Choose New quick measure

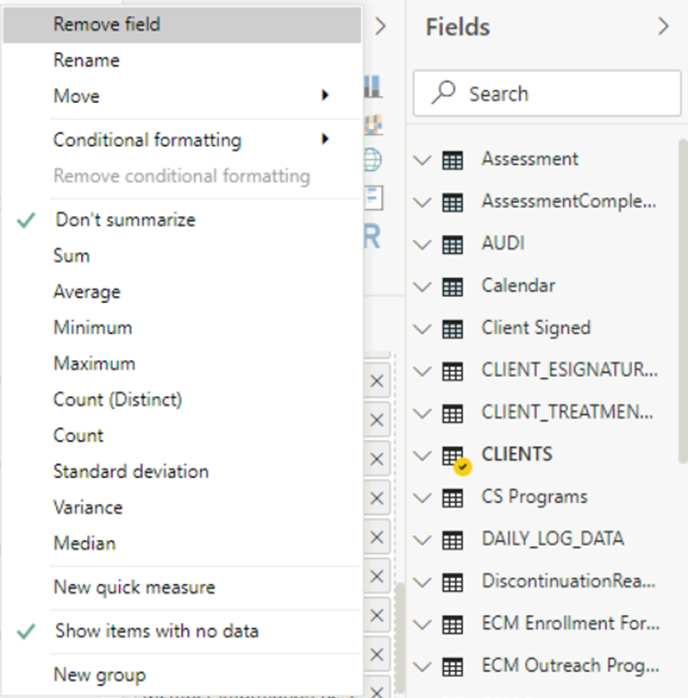pyautogui.click(x=182, y=588)
